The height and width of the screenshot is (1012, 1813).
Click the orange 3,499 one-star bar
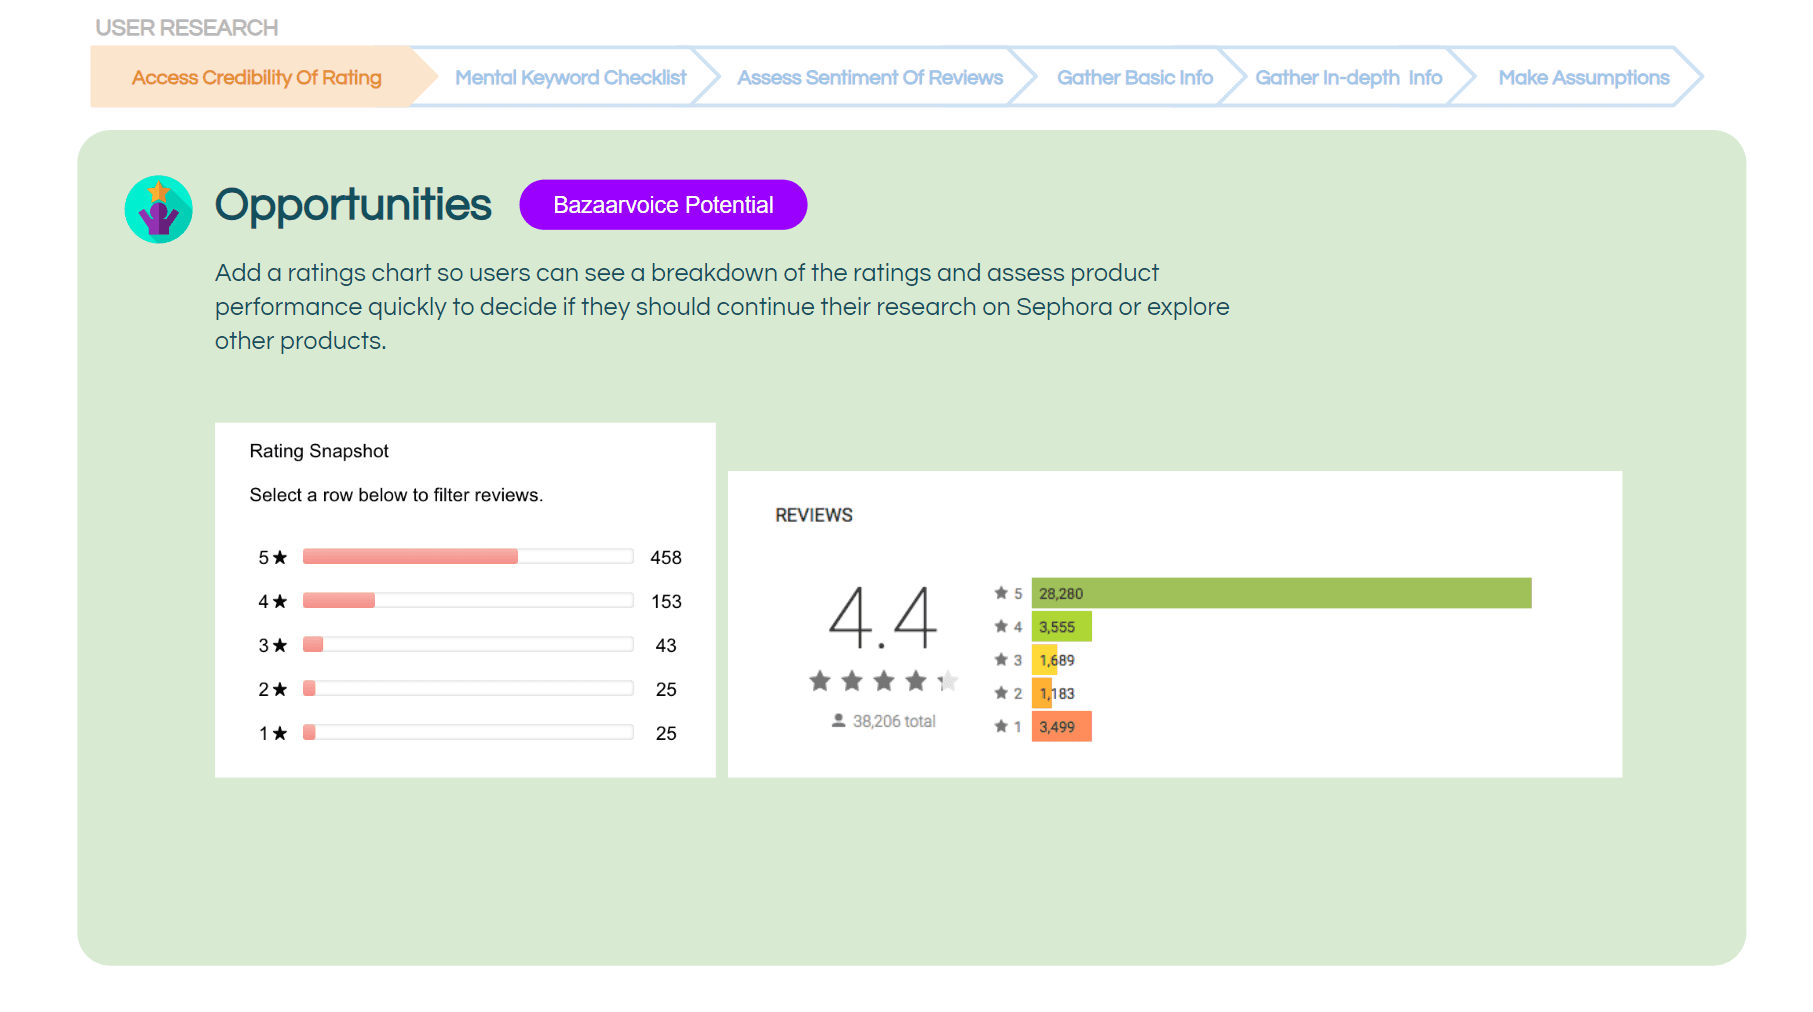[1061, 726]
